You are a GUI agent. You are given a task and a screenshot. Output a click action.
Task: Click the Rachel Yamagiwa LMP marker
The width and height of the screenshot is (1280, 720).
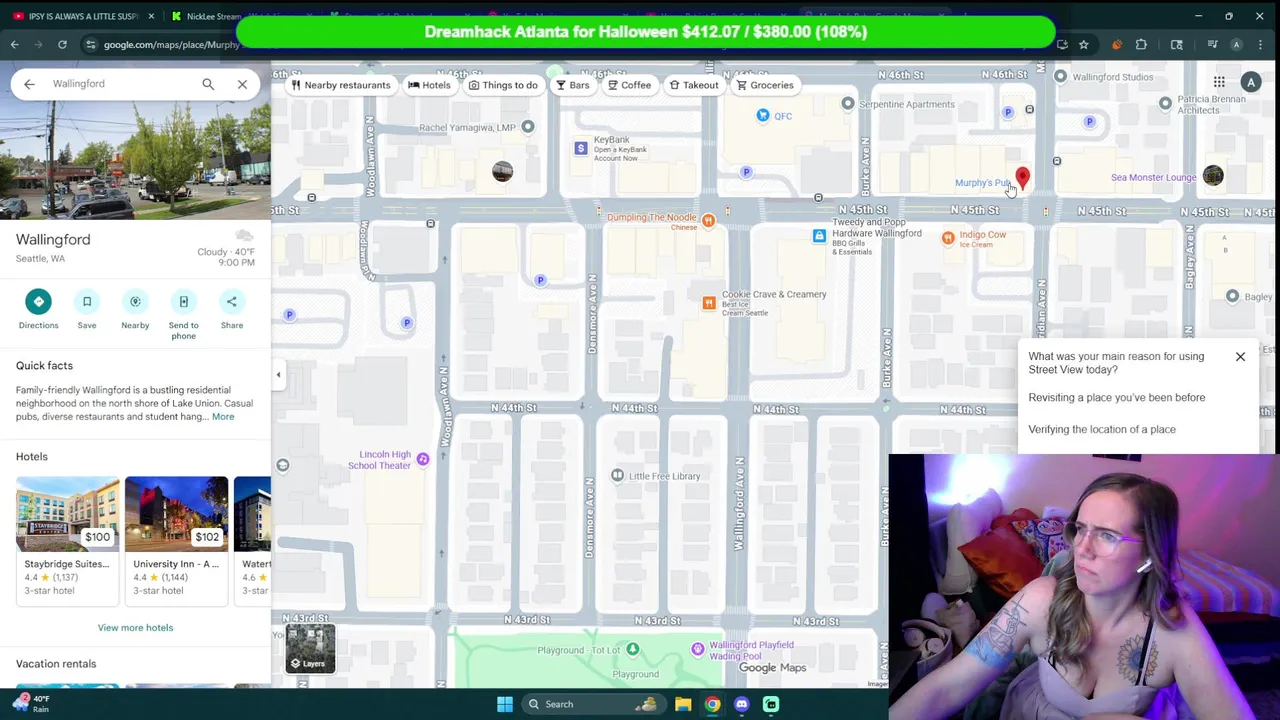click(528, 127)
